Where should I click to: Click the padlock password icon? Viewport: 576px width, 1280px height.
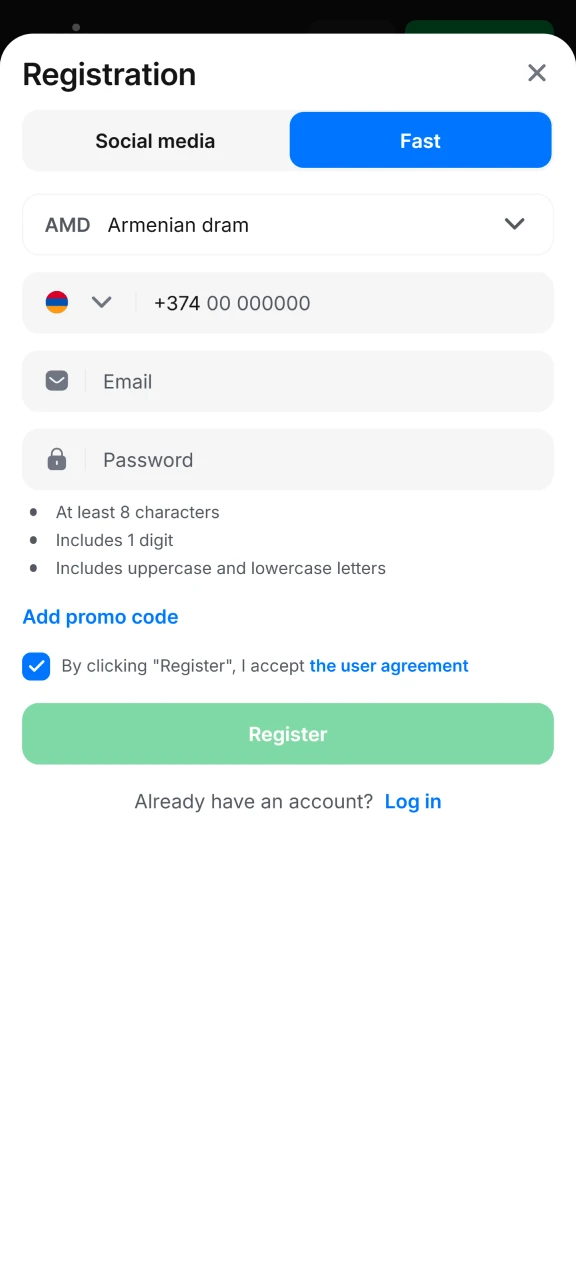pos(57,459)
